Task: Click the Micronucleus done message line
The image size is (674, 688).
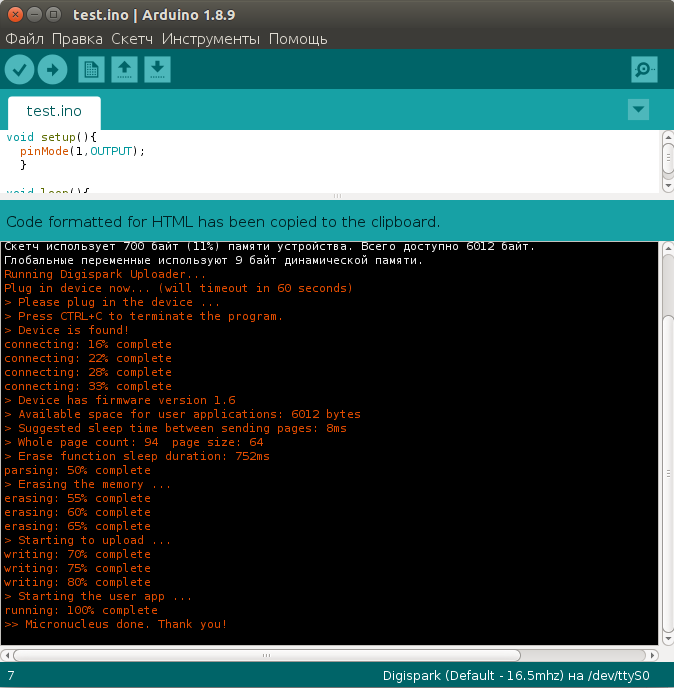Action: pos(116,624)
